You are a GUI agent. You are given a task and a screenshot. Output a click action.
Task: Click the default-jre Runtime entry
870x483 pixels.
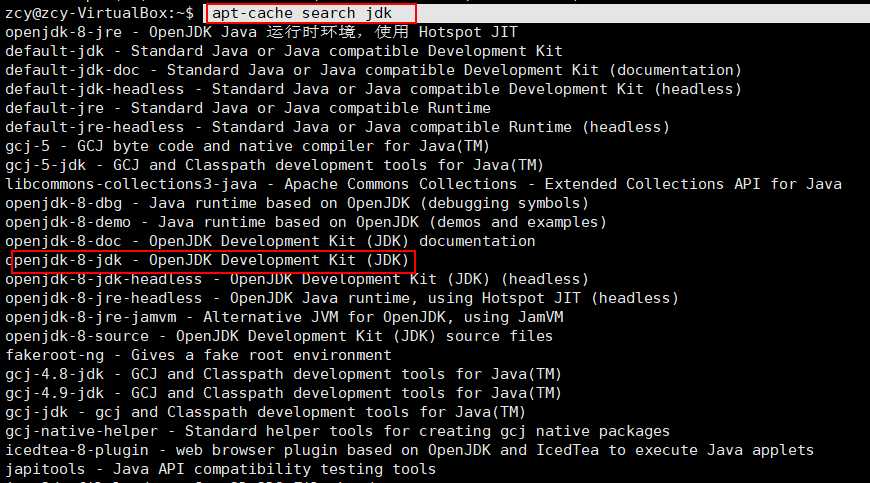point(247,108)
